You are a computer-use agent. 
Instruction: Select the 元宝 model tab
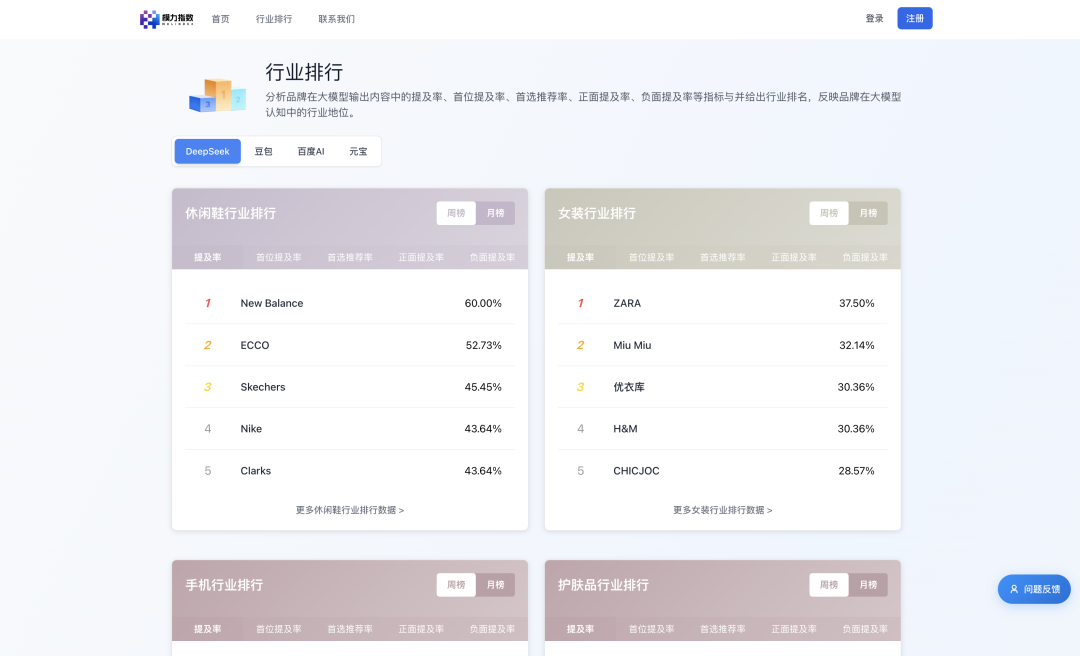click(358, 152)
